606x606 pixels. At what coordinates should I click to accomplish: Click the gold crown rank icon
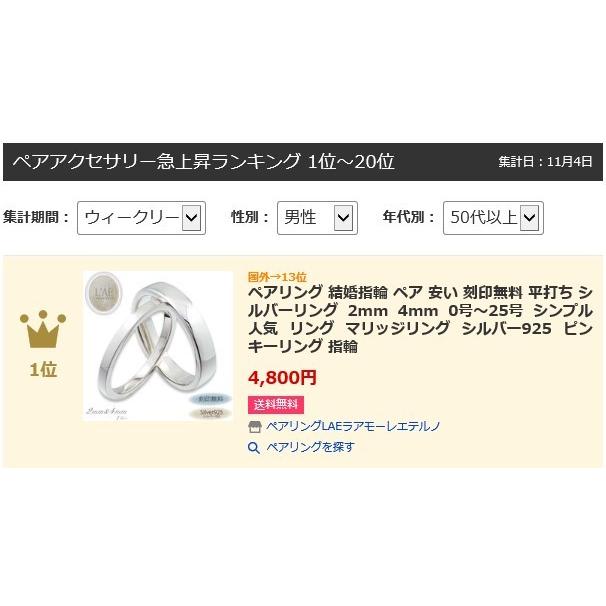coord(43,329)
